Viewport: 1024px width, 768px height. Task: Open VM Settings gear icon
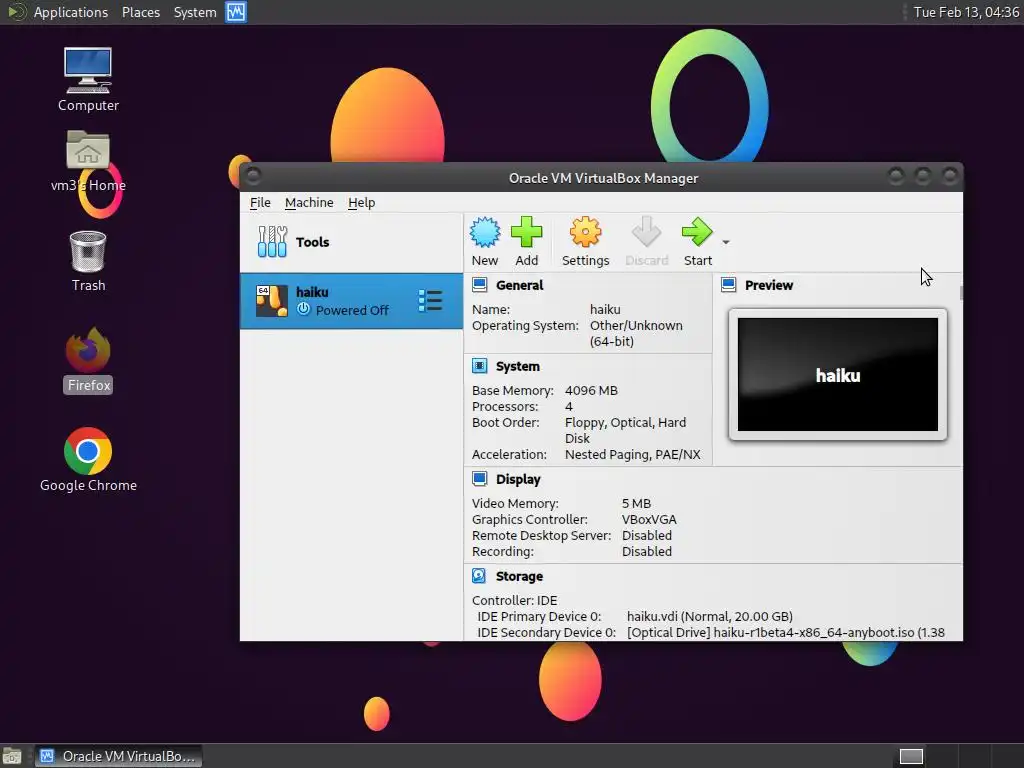click(585, 232)
